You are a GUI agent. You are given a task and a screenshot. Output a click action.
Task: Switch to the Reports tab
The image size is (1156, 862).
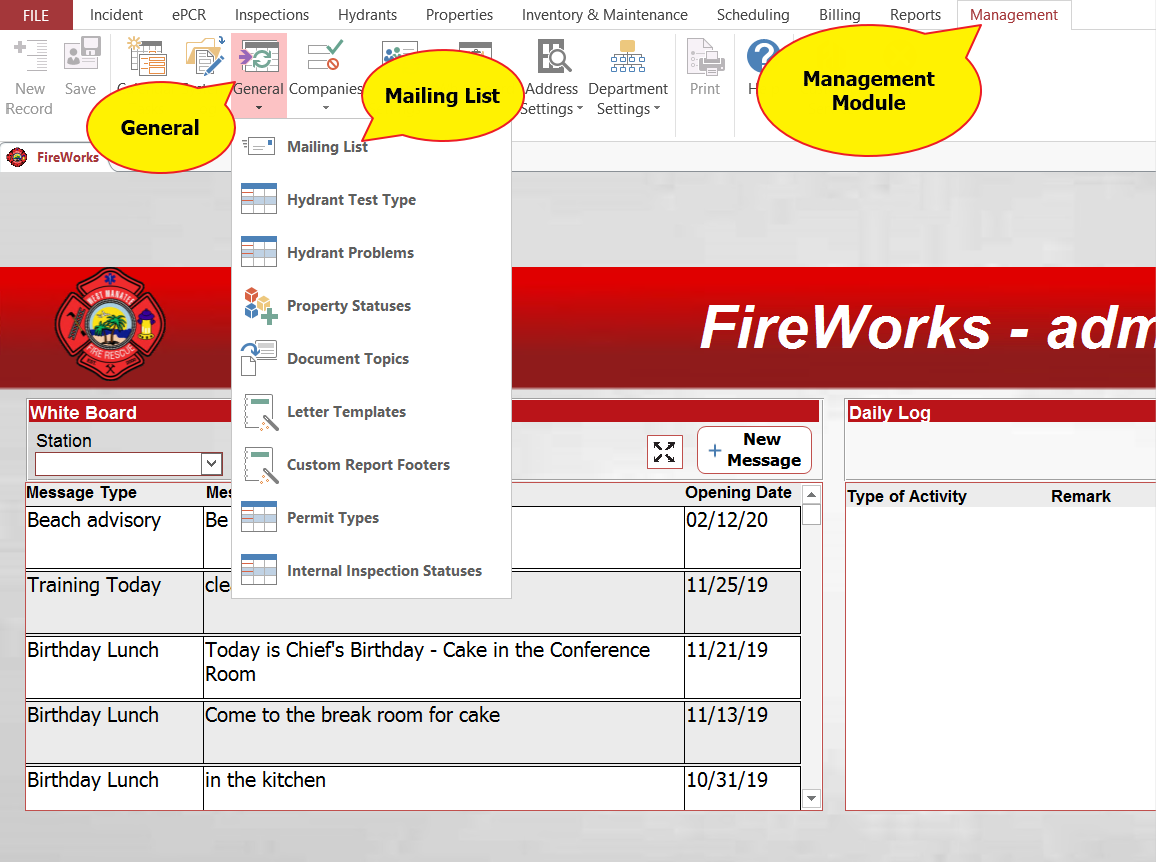[915, 15]
